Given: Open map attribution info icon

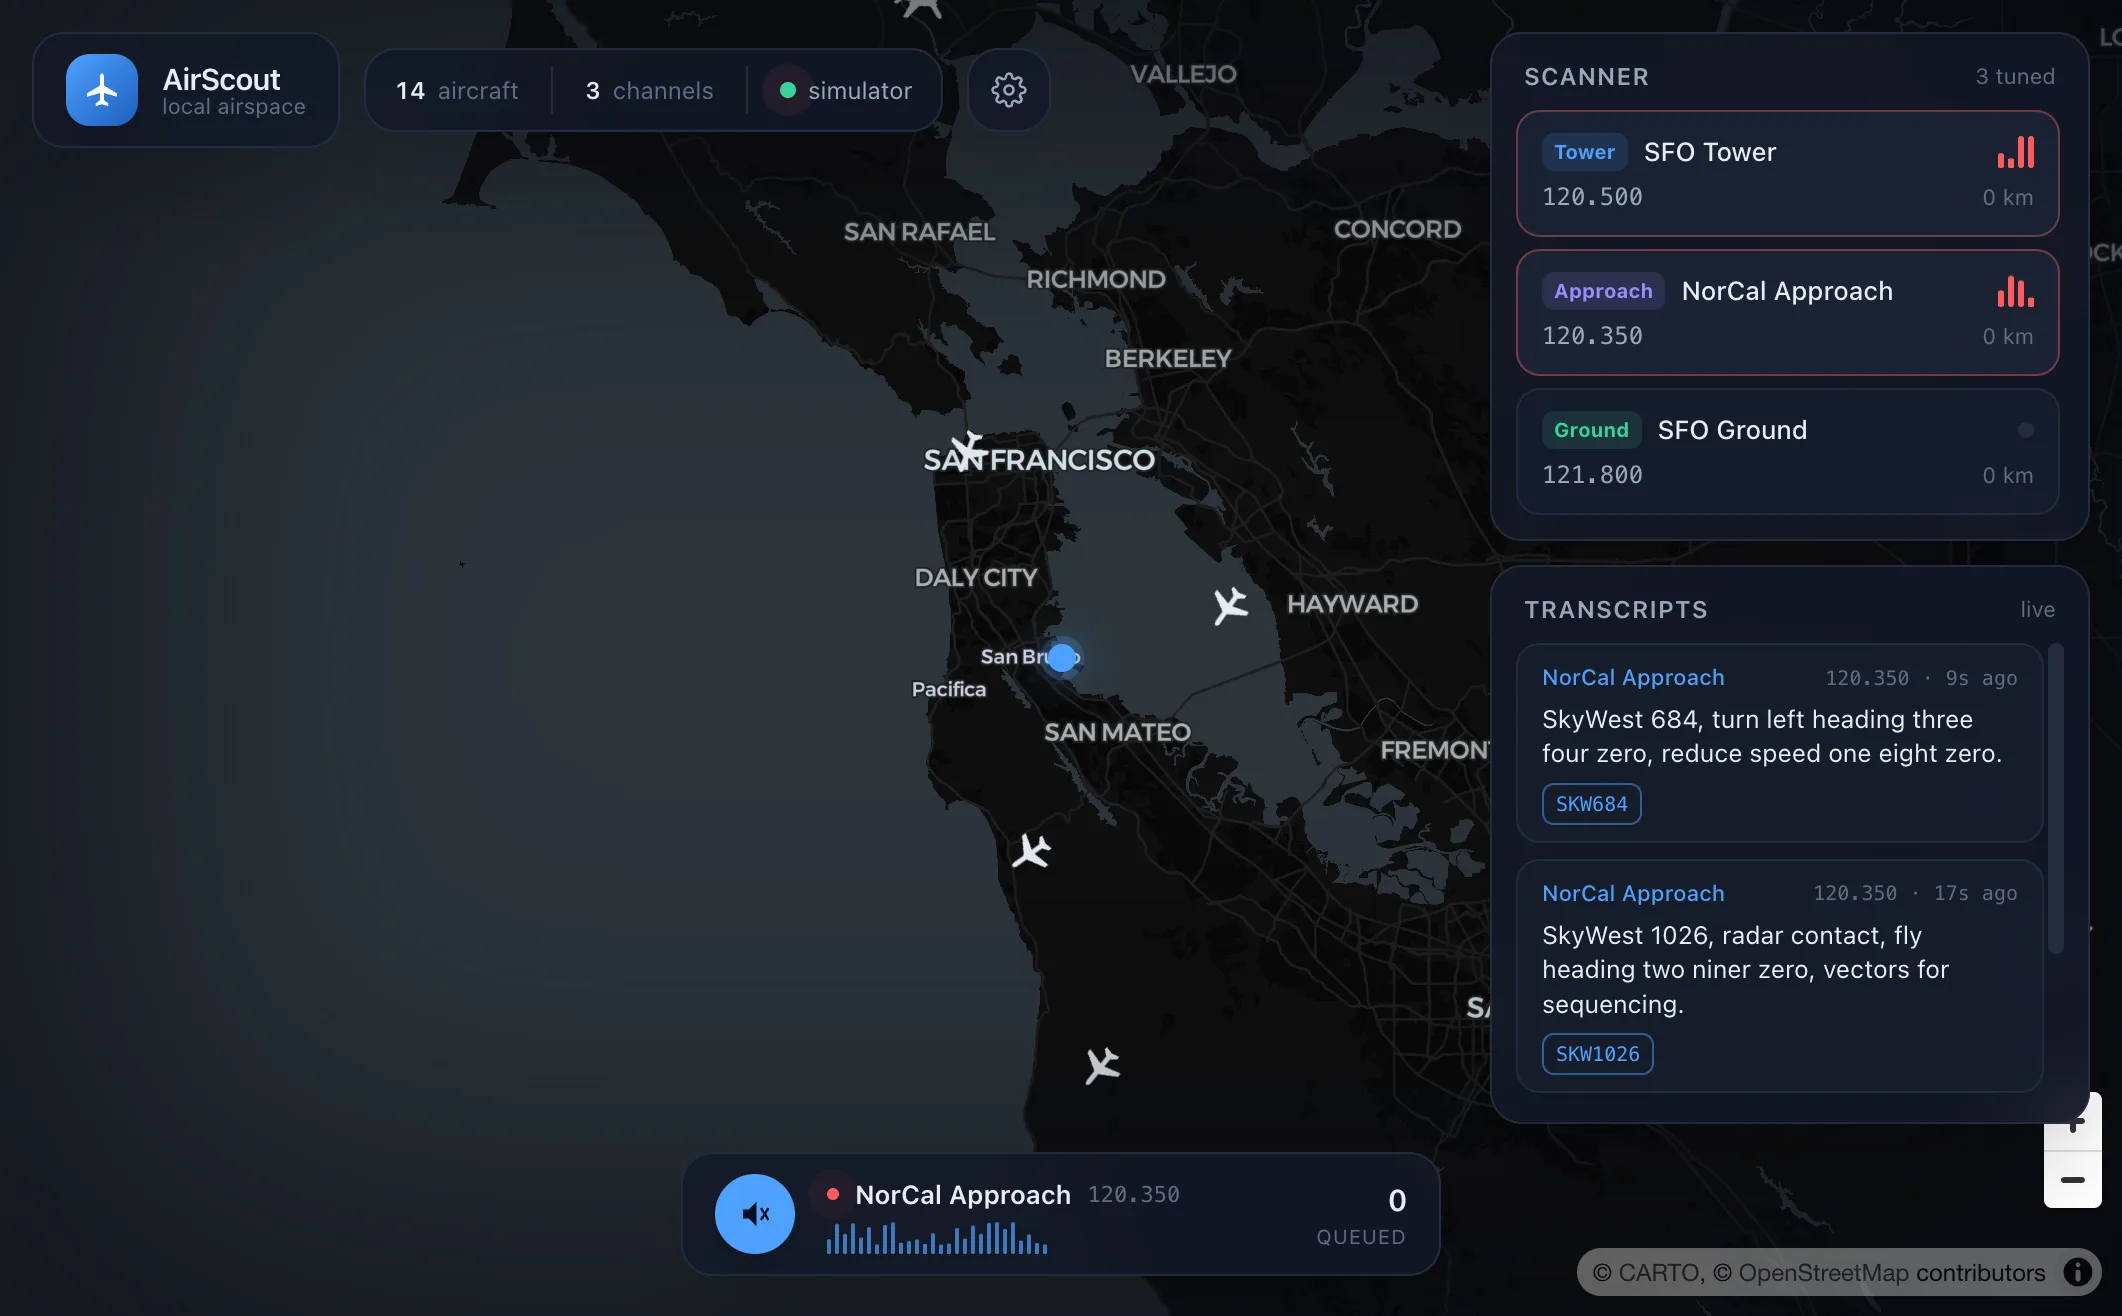Looking at the screenshot, I should click(2078, 1272).
